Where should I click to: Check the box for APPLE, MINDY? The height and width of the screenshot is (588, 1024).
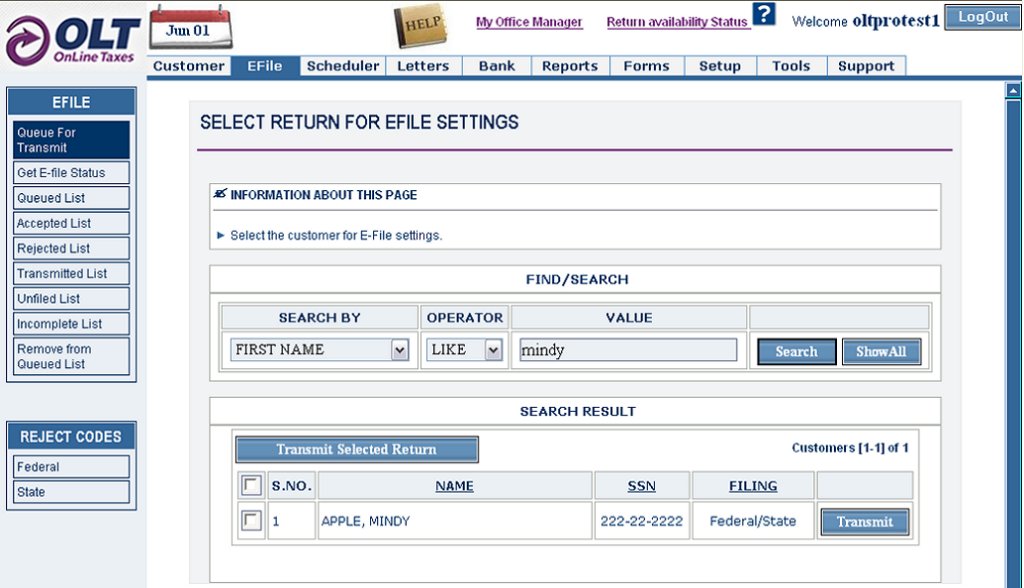click(251, 521)
